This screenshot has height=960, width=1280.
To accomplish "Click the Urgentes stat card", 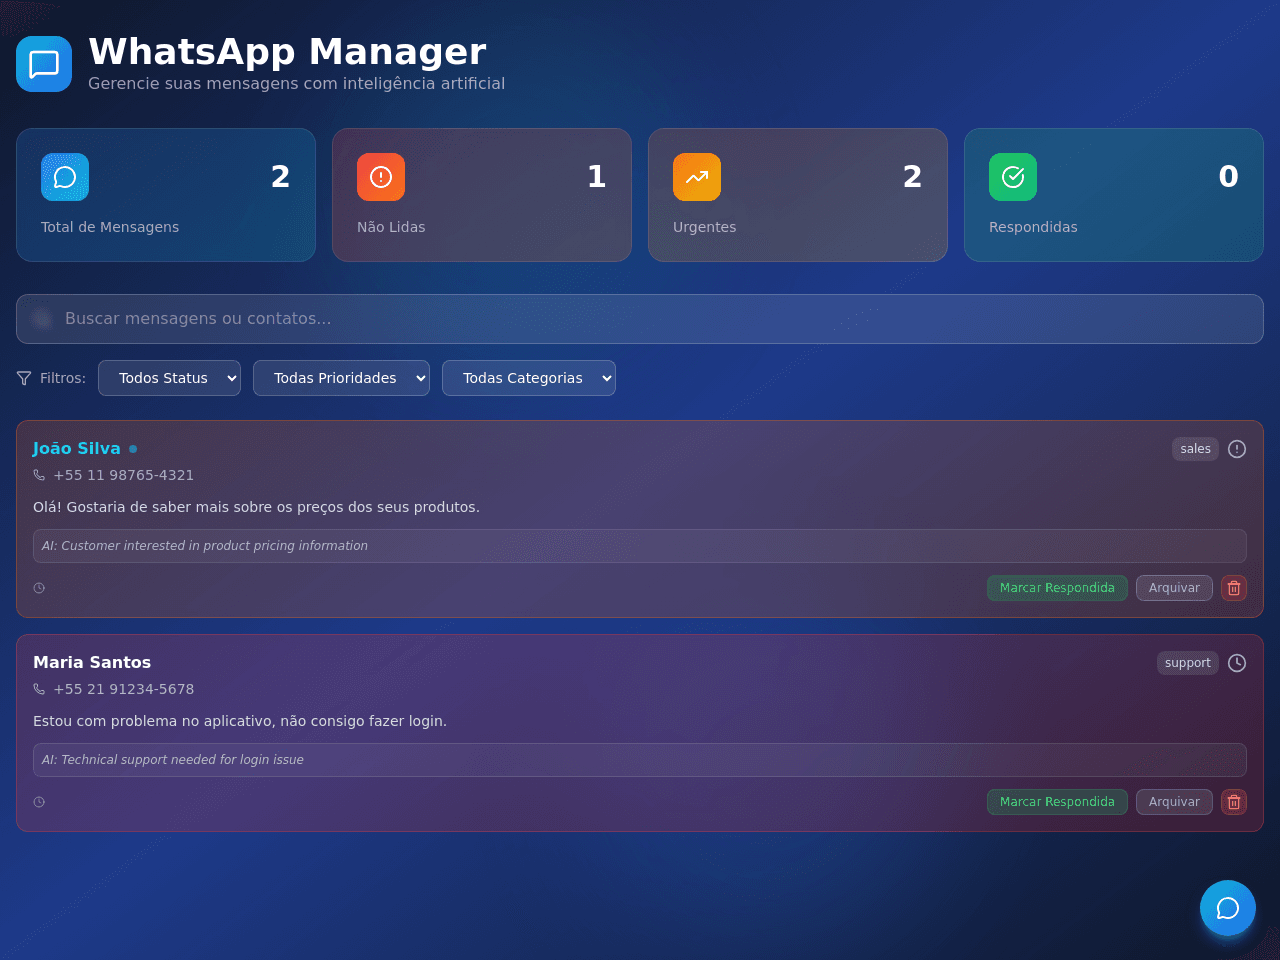I will [798, 195].
